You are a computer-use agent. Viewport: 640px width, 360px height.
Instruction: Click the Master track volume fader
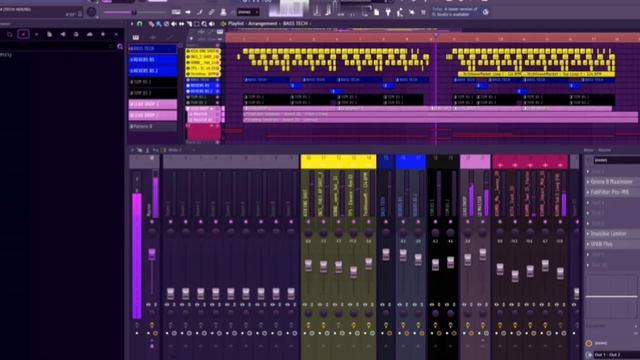tap(152, 254)
